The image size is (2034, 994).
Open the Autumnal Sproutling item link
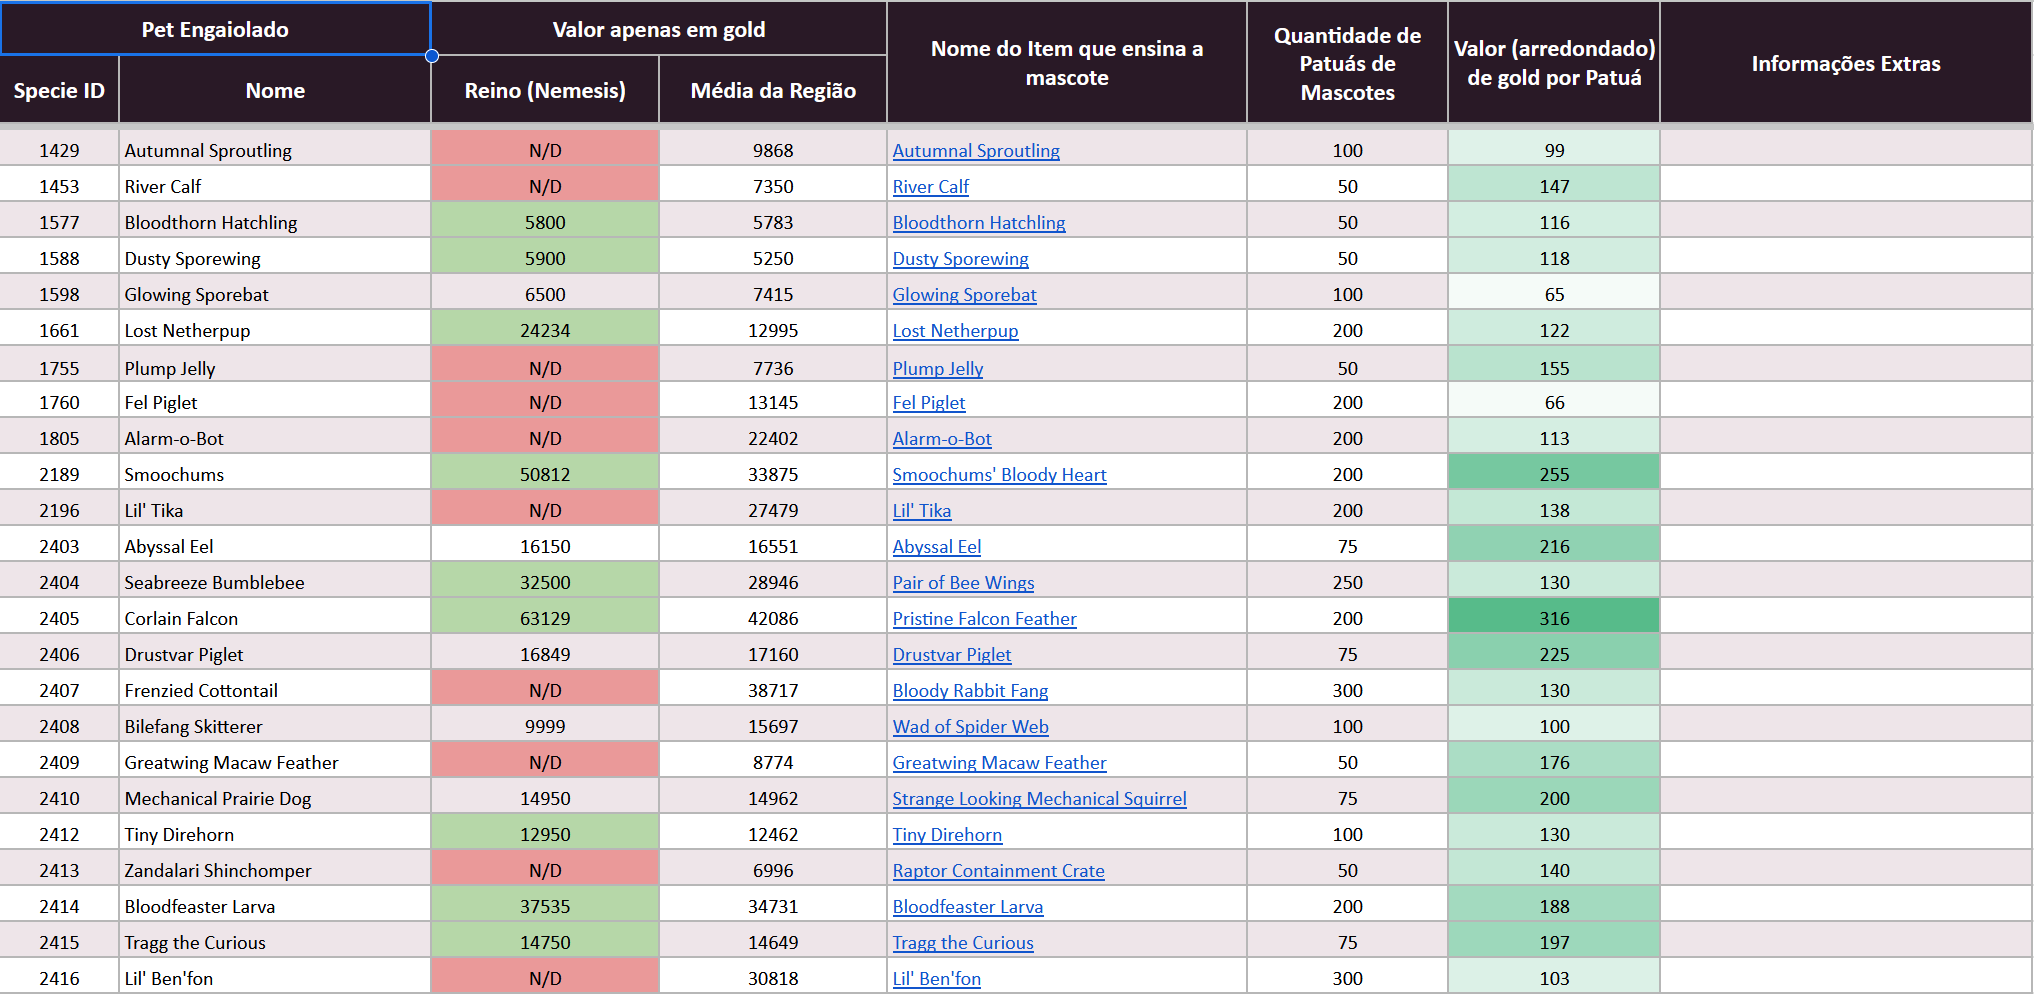[976, 150]
